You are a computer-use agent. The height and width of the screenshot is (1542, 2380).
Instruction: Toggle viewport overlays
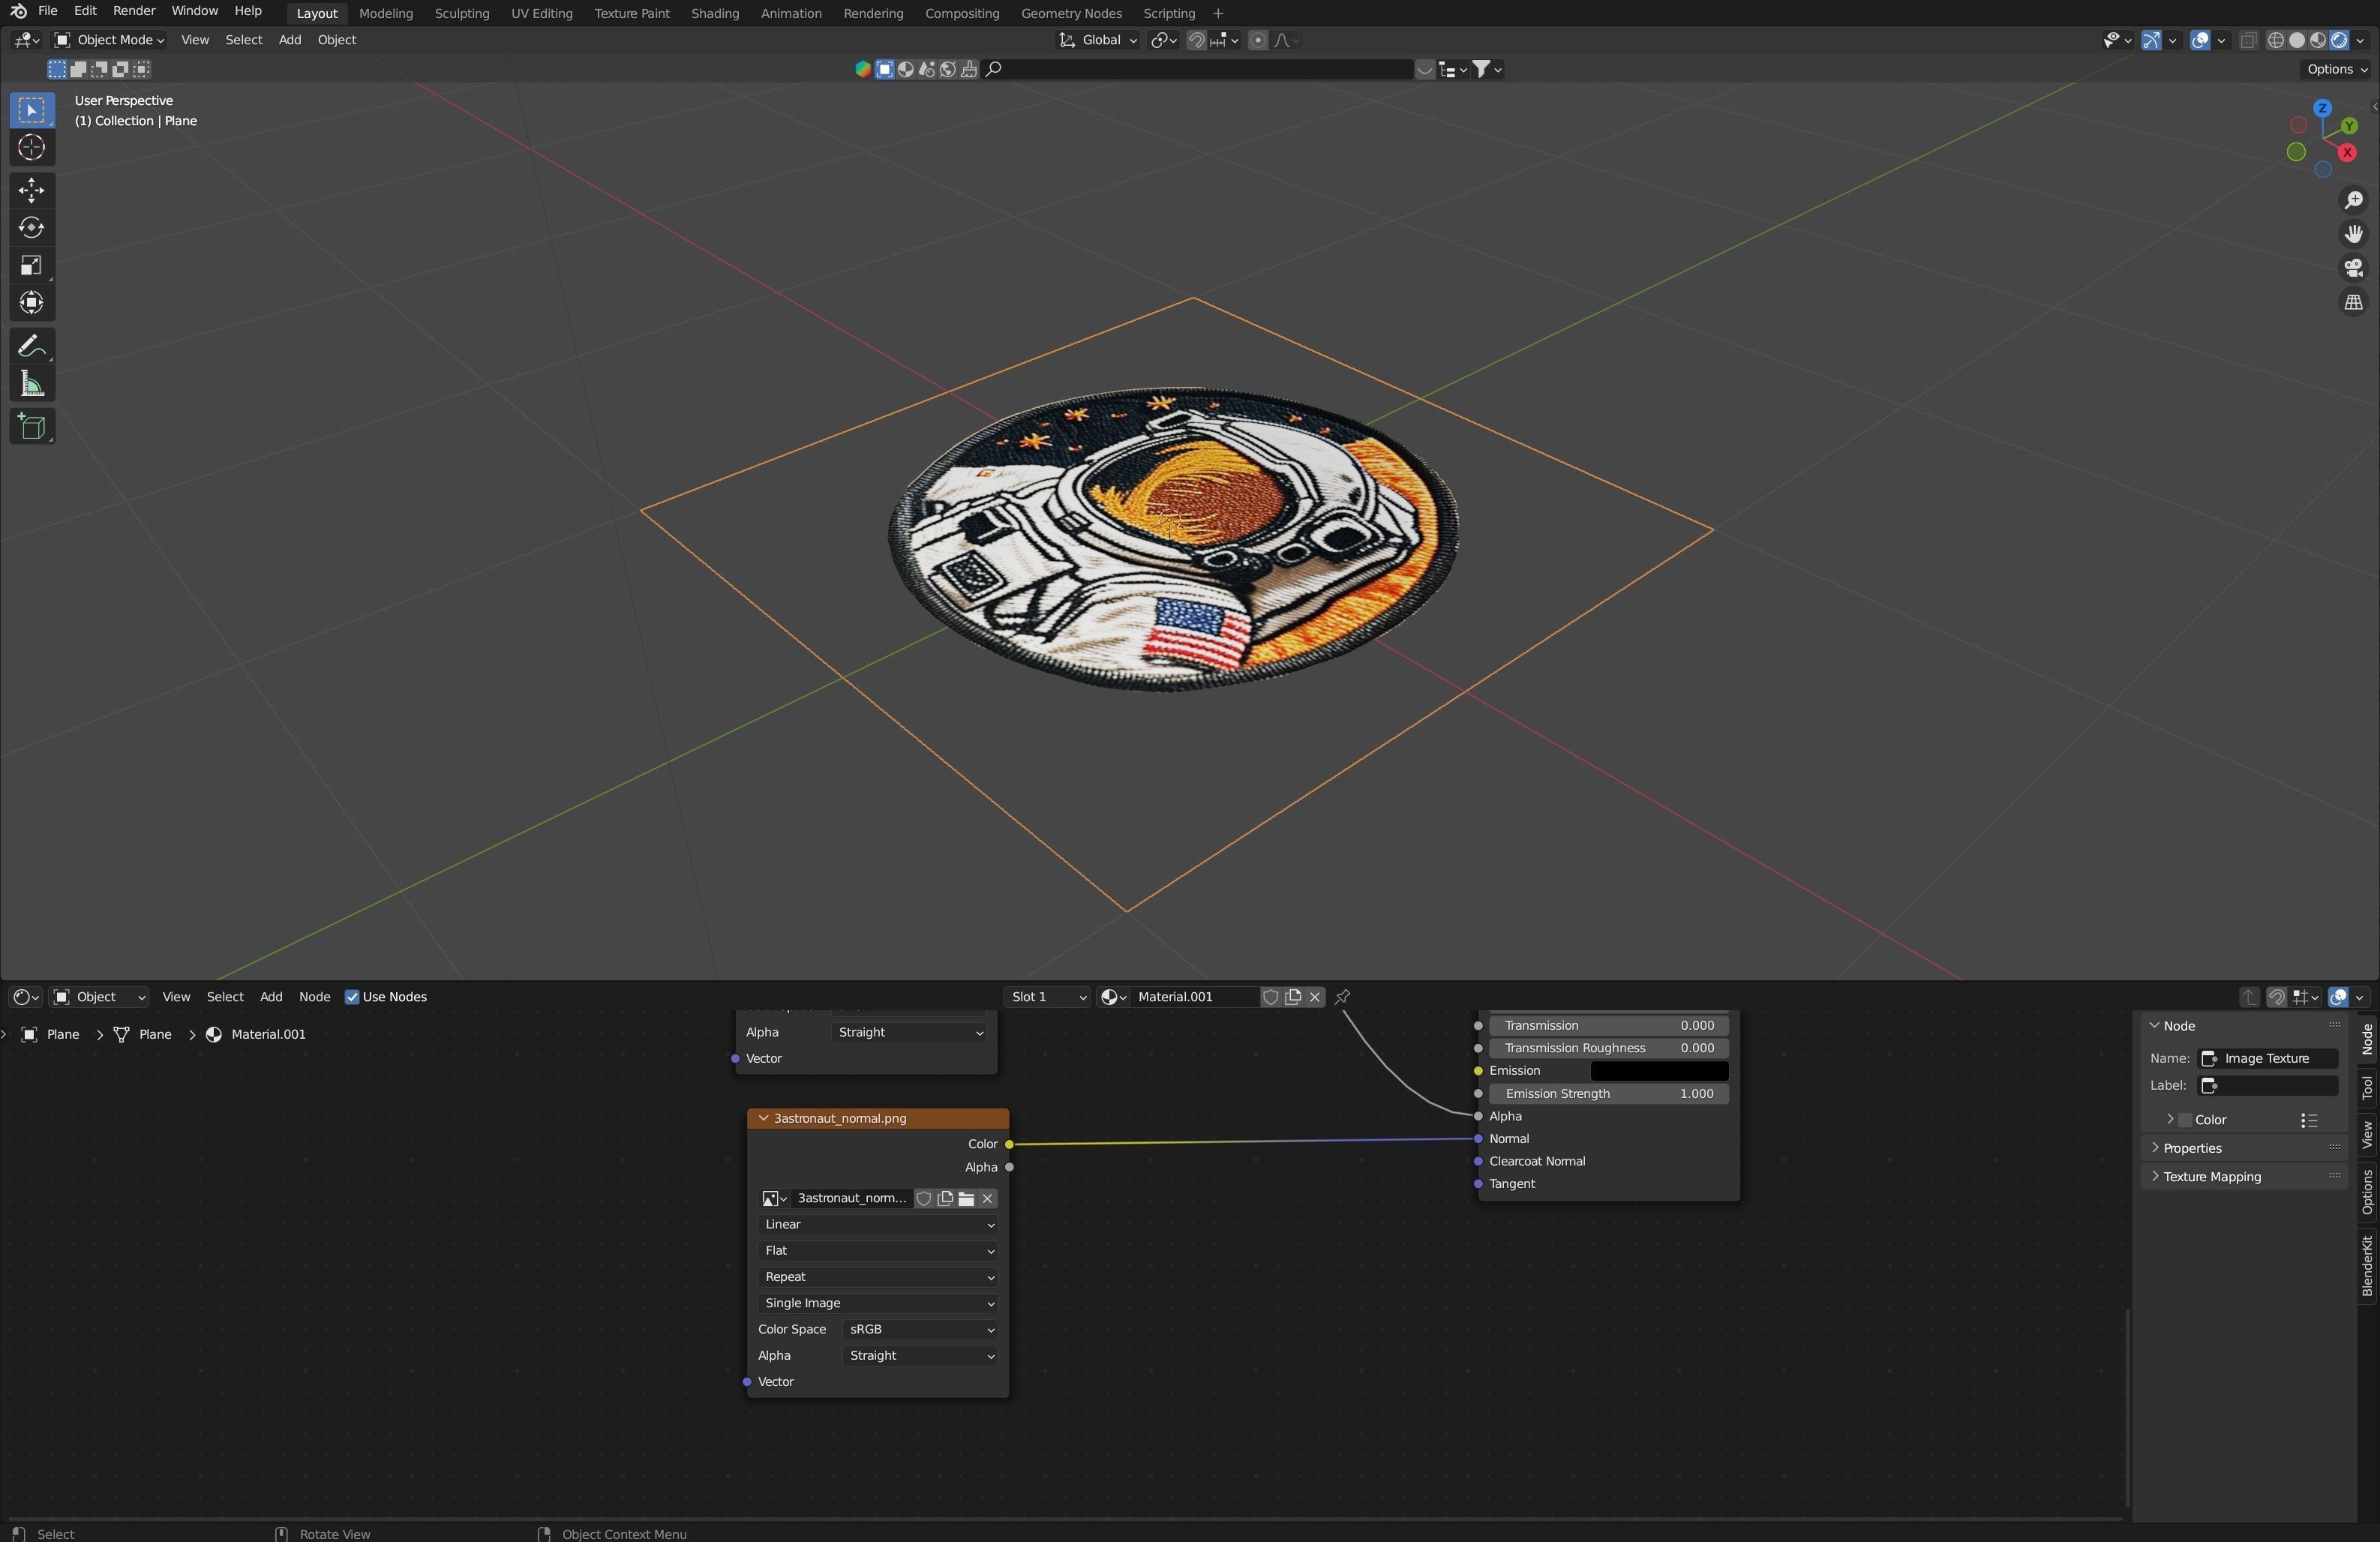pos(2200,40)
